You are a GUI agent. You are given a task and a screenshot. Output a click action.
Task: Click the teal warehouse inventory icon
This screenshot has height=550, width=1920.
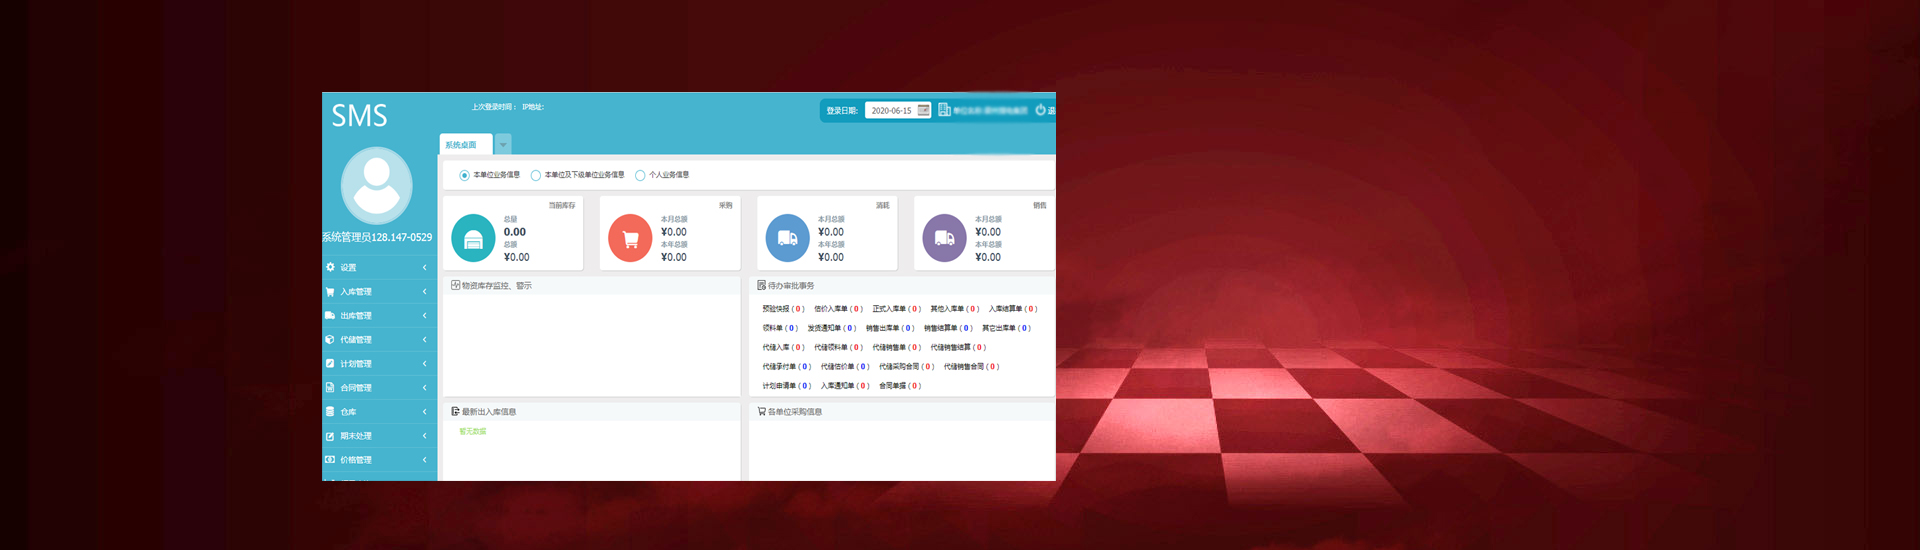tap(473, 239)
